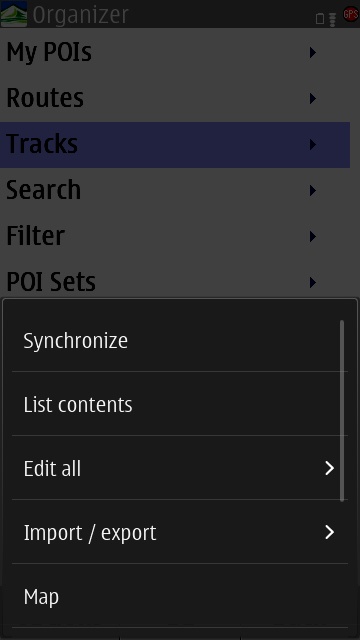
Task: Open the My POIs list item
Action: [175, 53]
